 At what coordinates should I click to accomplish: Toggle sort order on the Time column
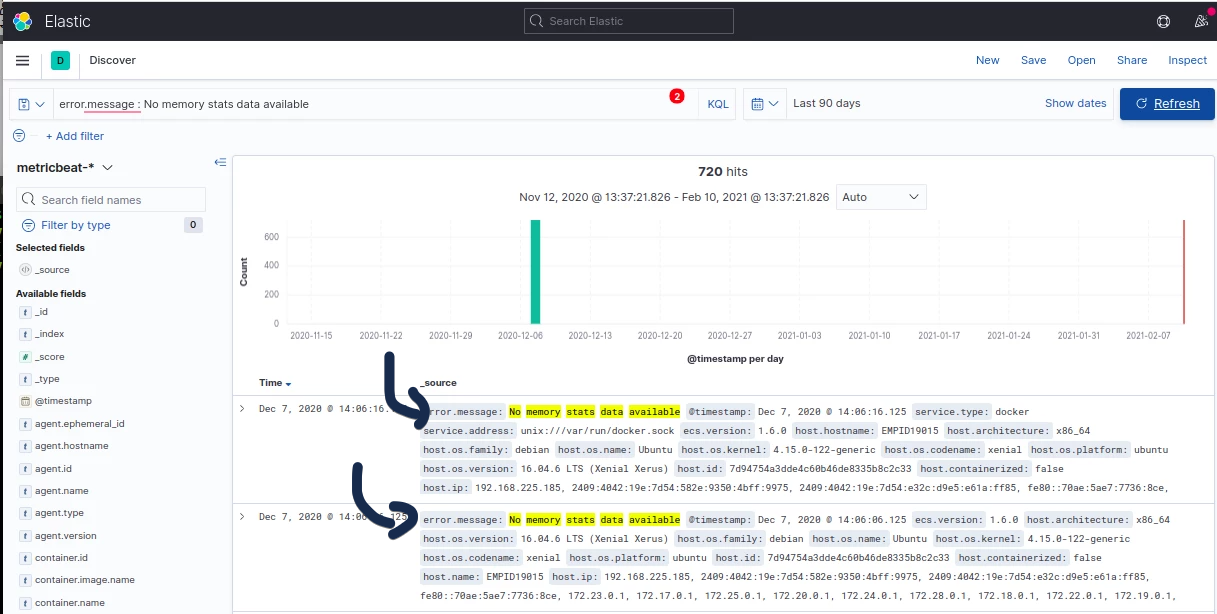pos(289,382)
